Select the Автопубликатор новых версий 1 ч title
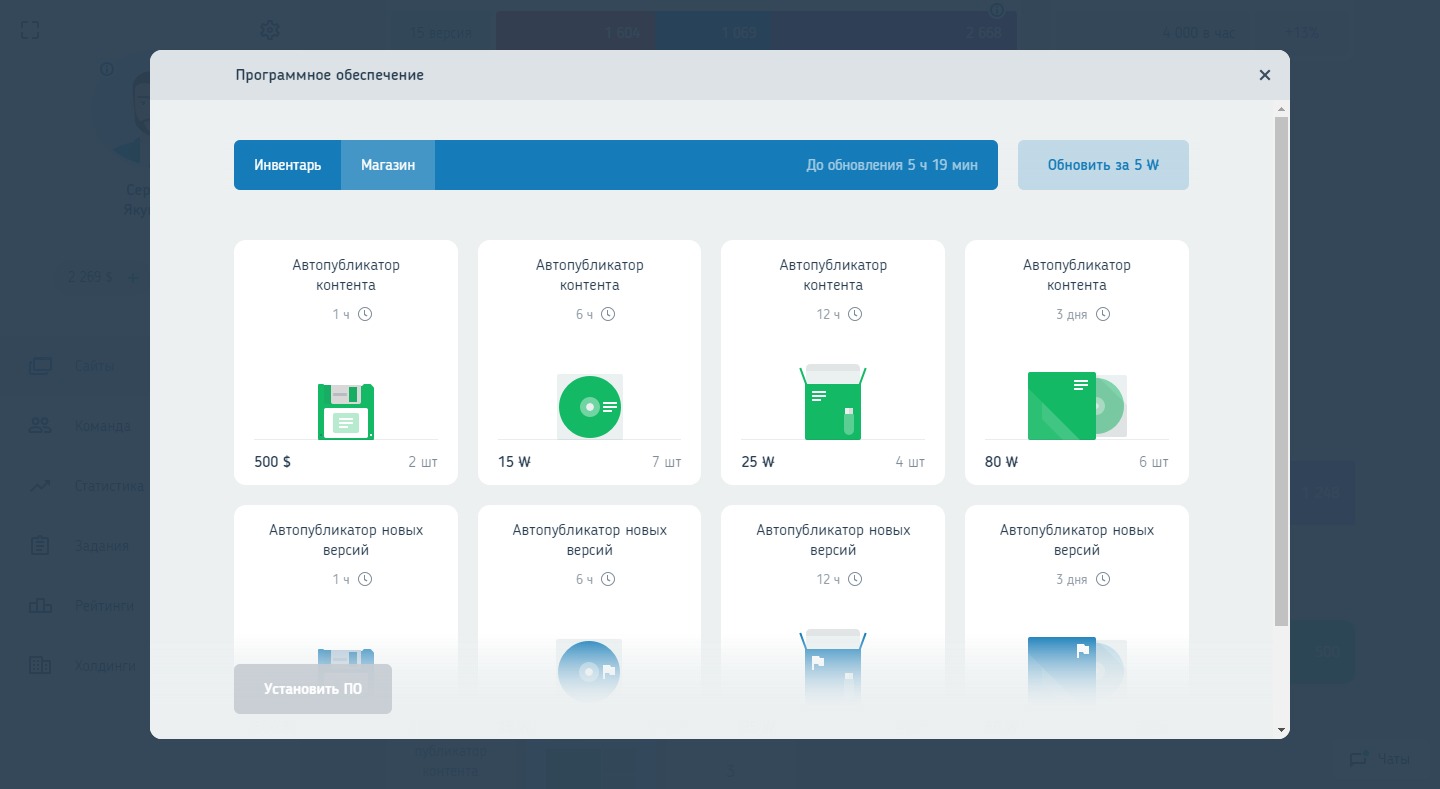 (346, 540)
